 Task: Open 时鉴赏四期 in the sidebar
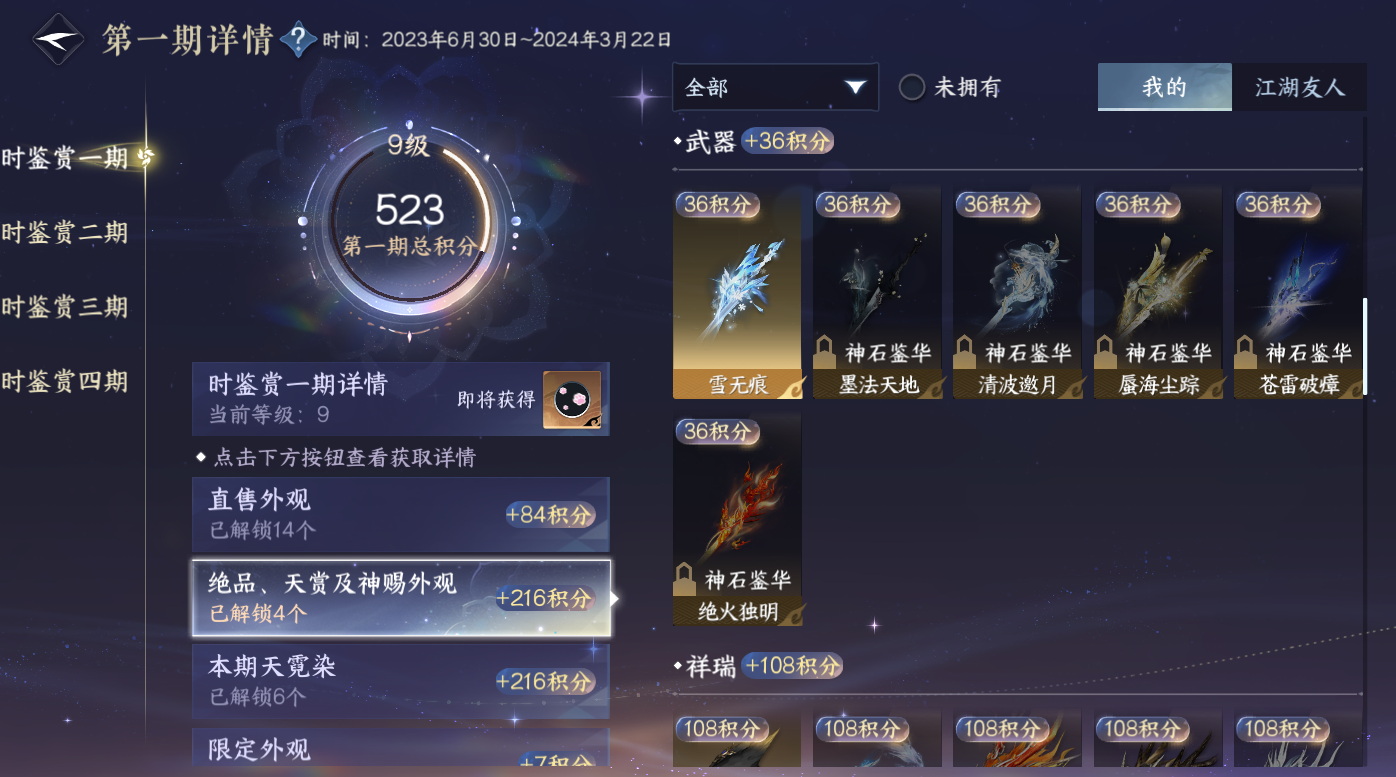[65, 381]
